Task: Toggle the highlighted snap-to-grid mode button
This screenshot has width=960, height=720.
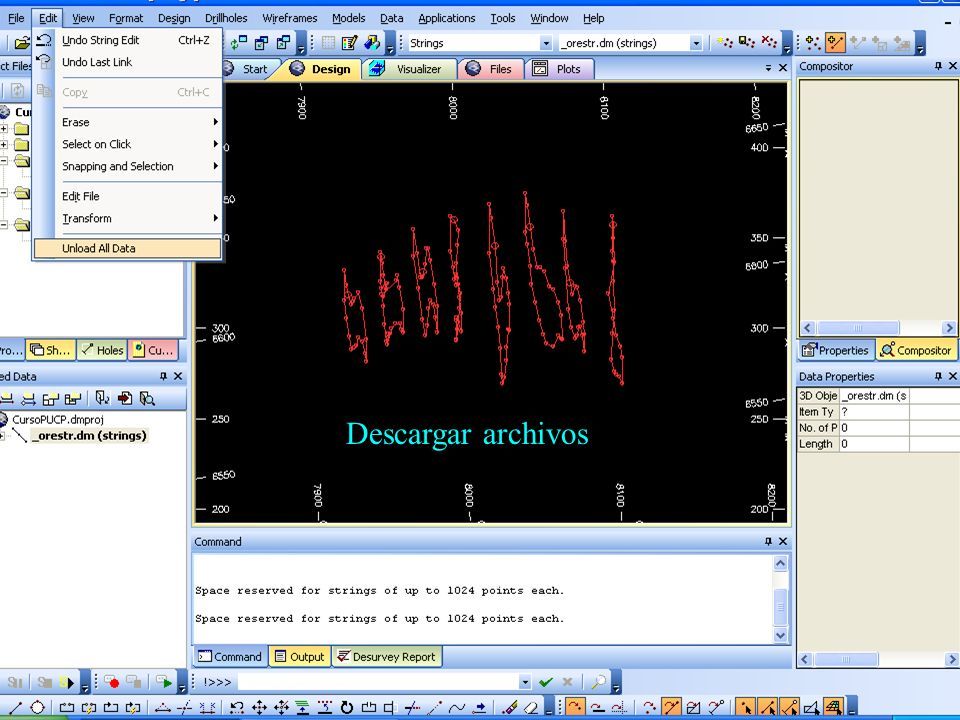Action: (833, 707)
